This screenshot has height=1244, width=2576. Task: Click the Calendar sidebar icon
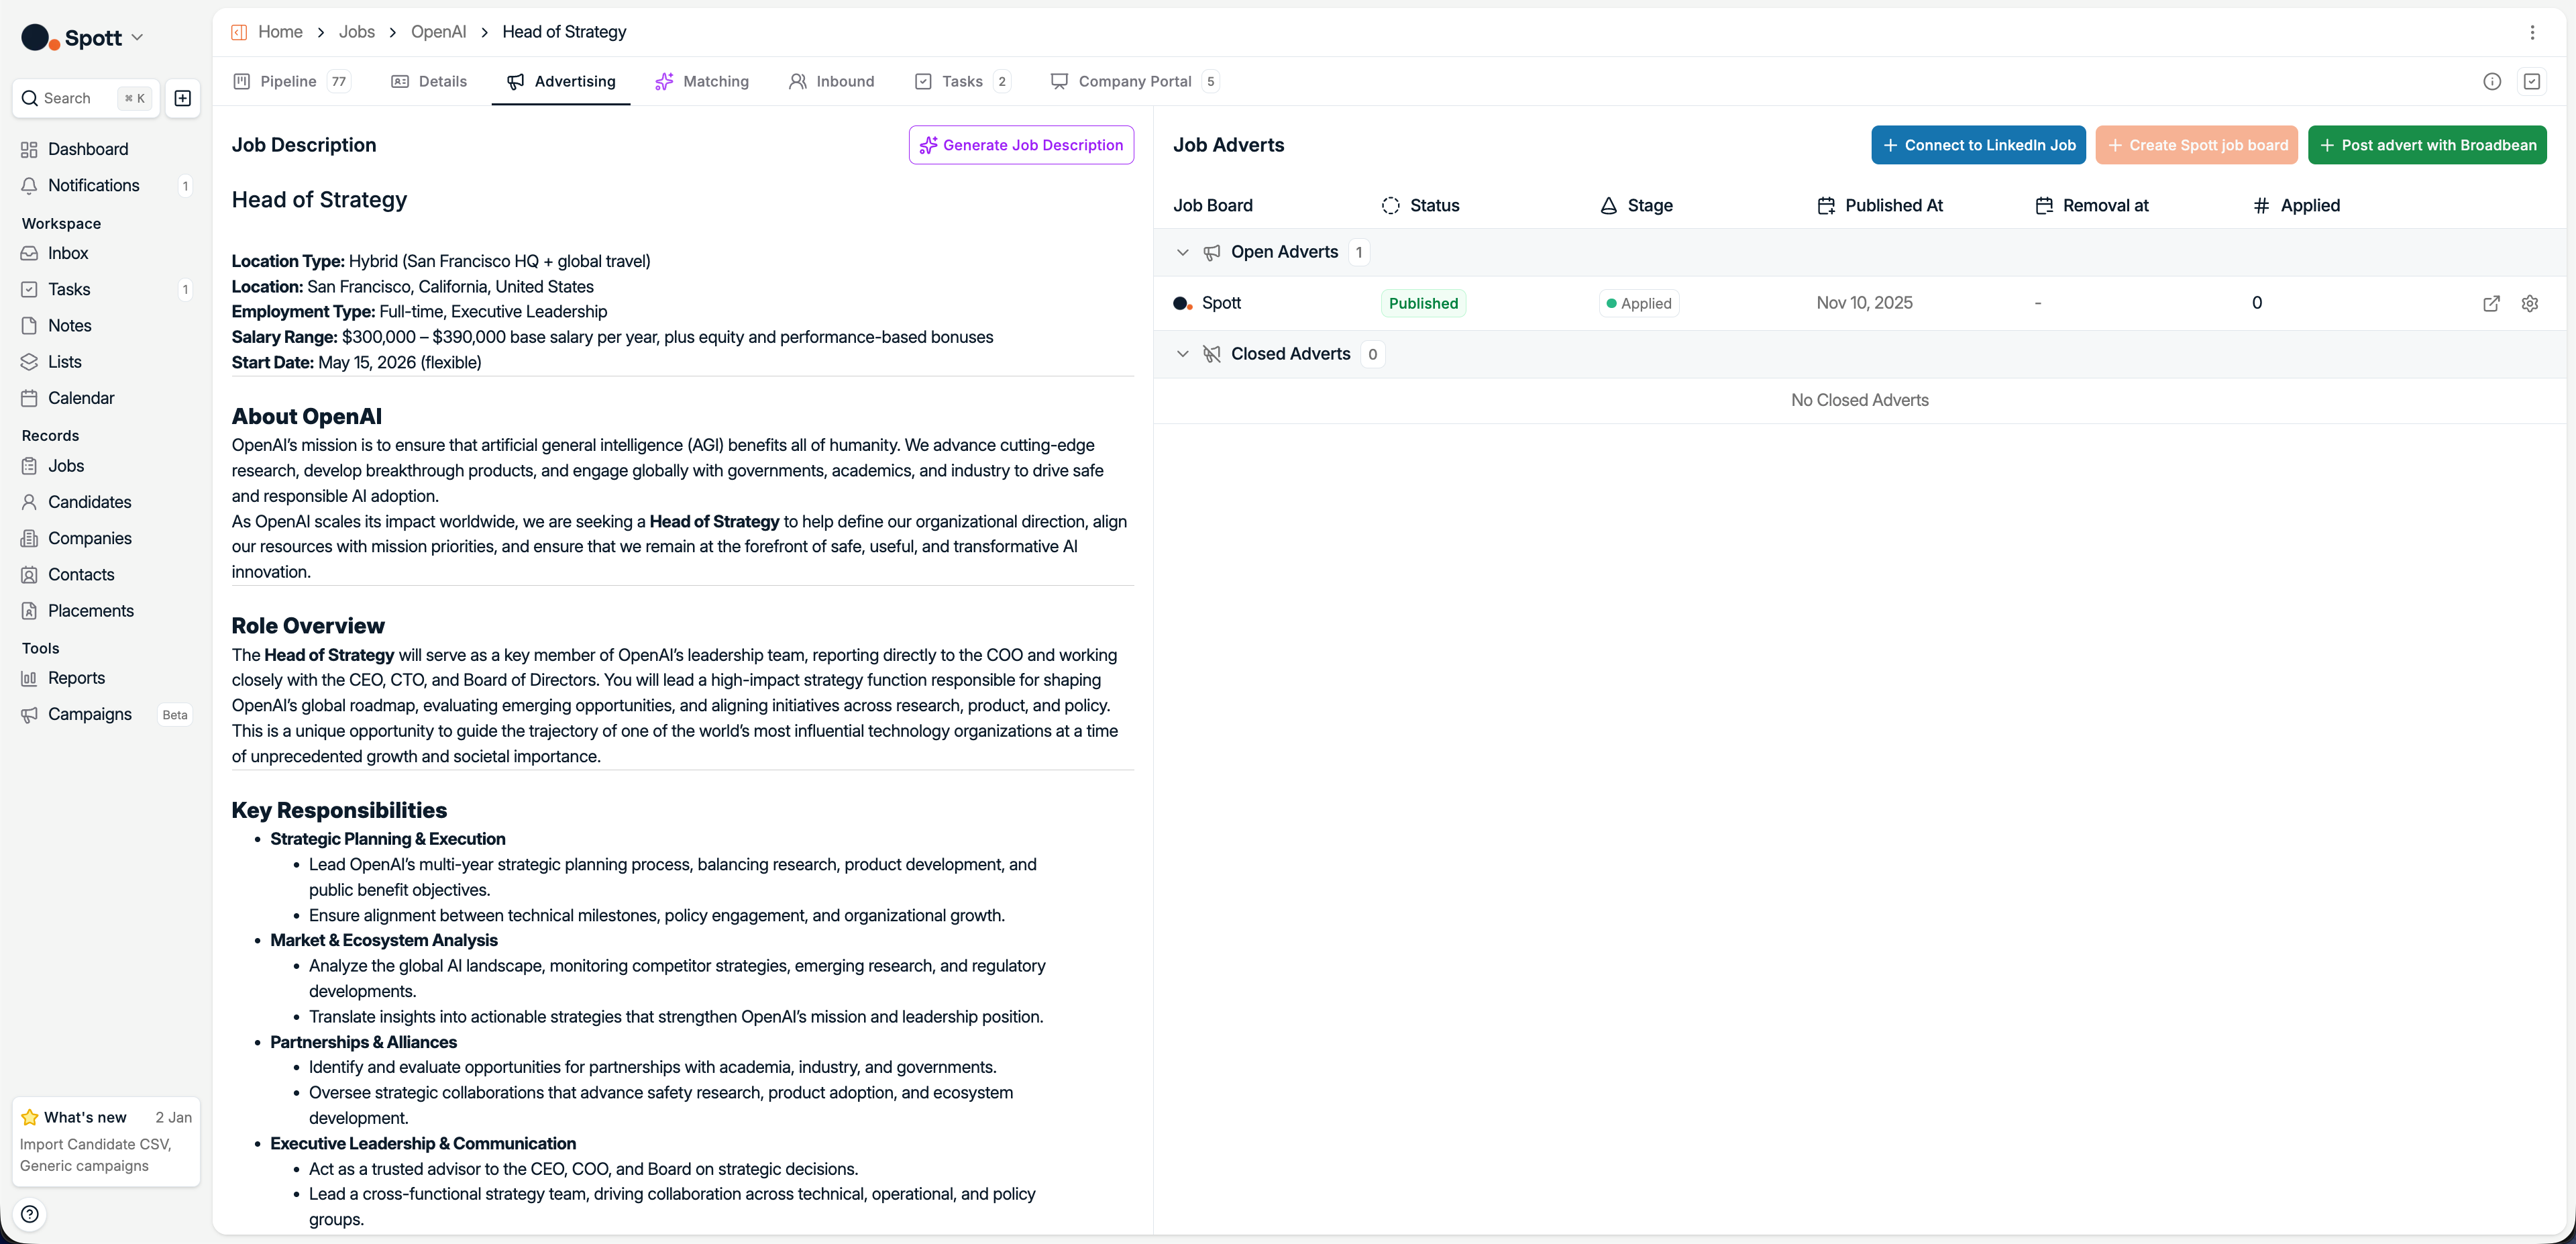point(29,398)
